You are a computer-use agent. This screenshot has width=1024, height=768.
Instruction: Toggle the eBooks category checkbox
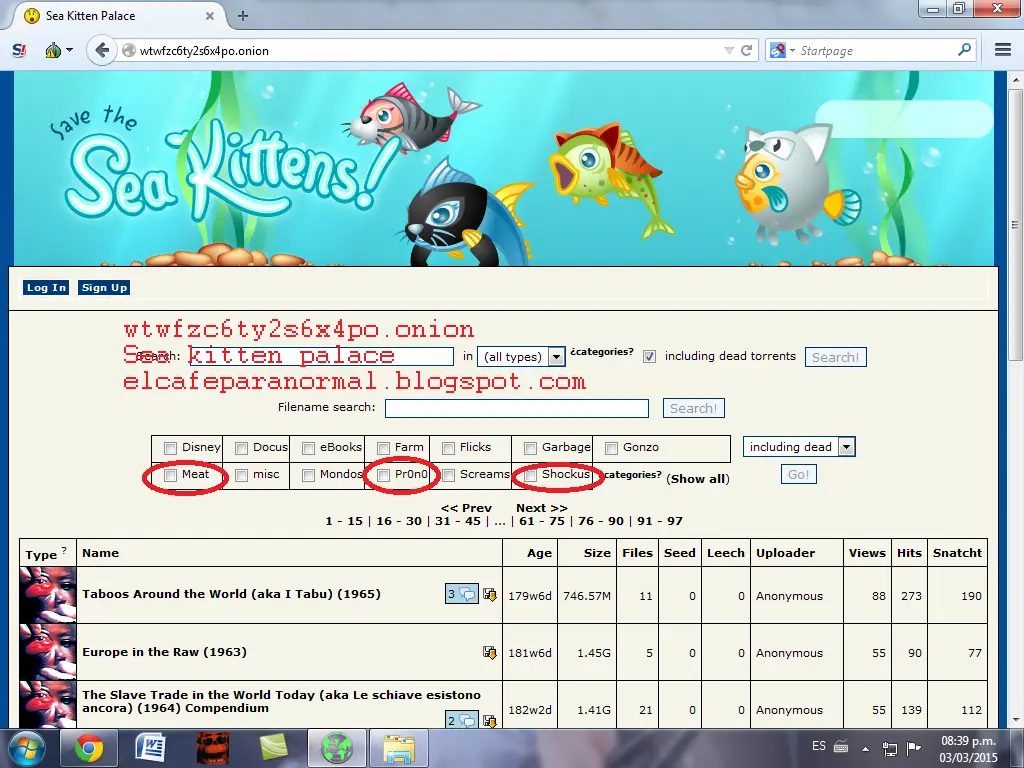308,448
